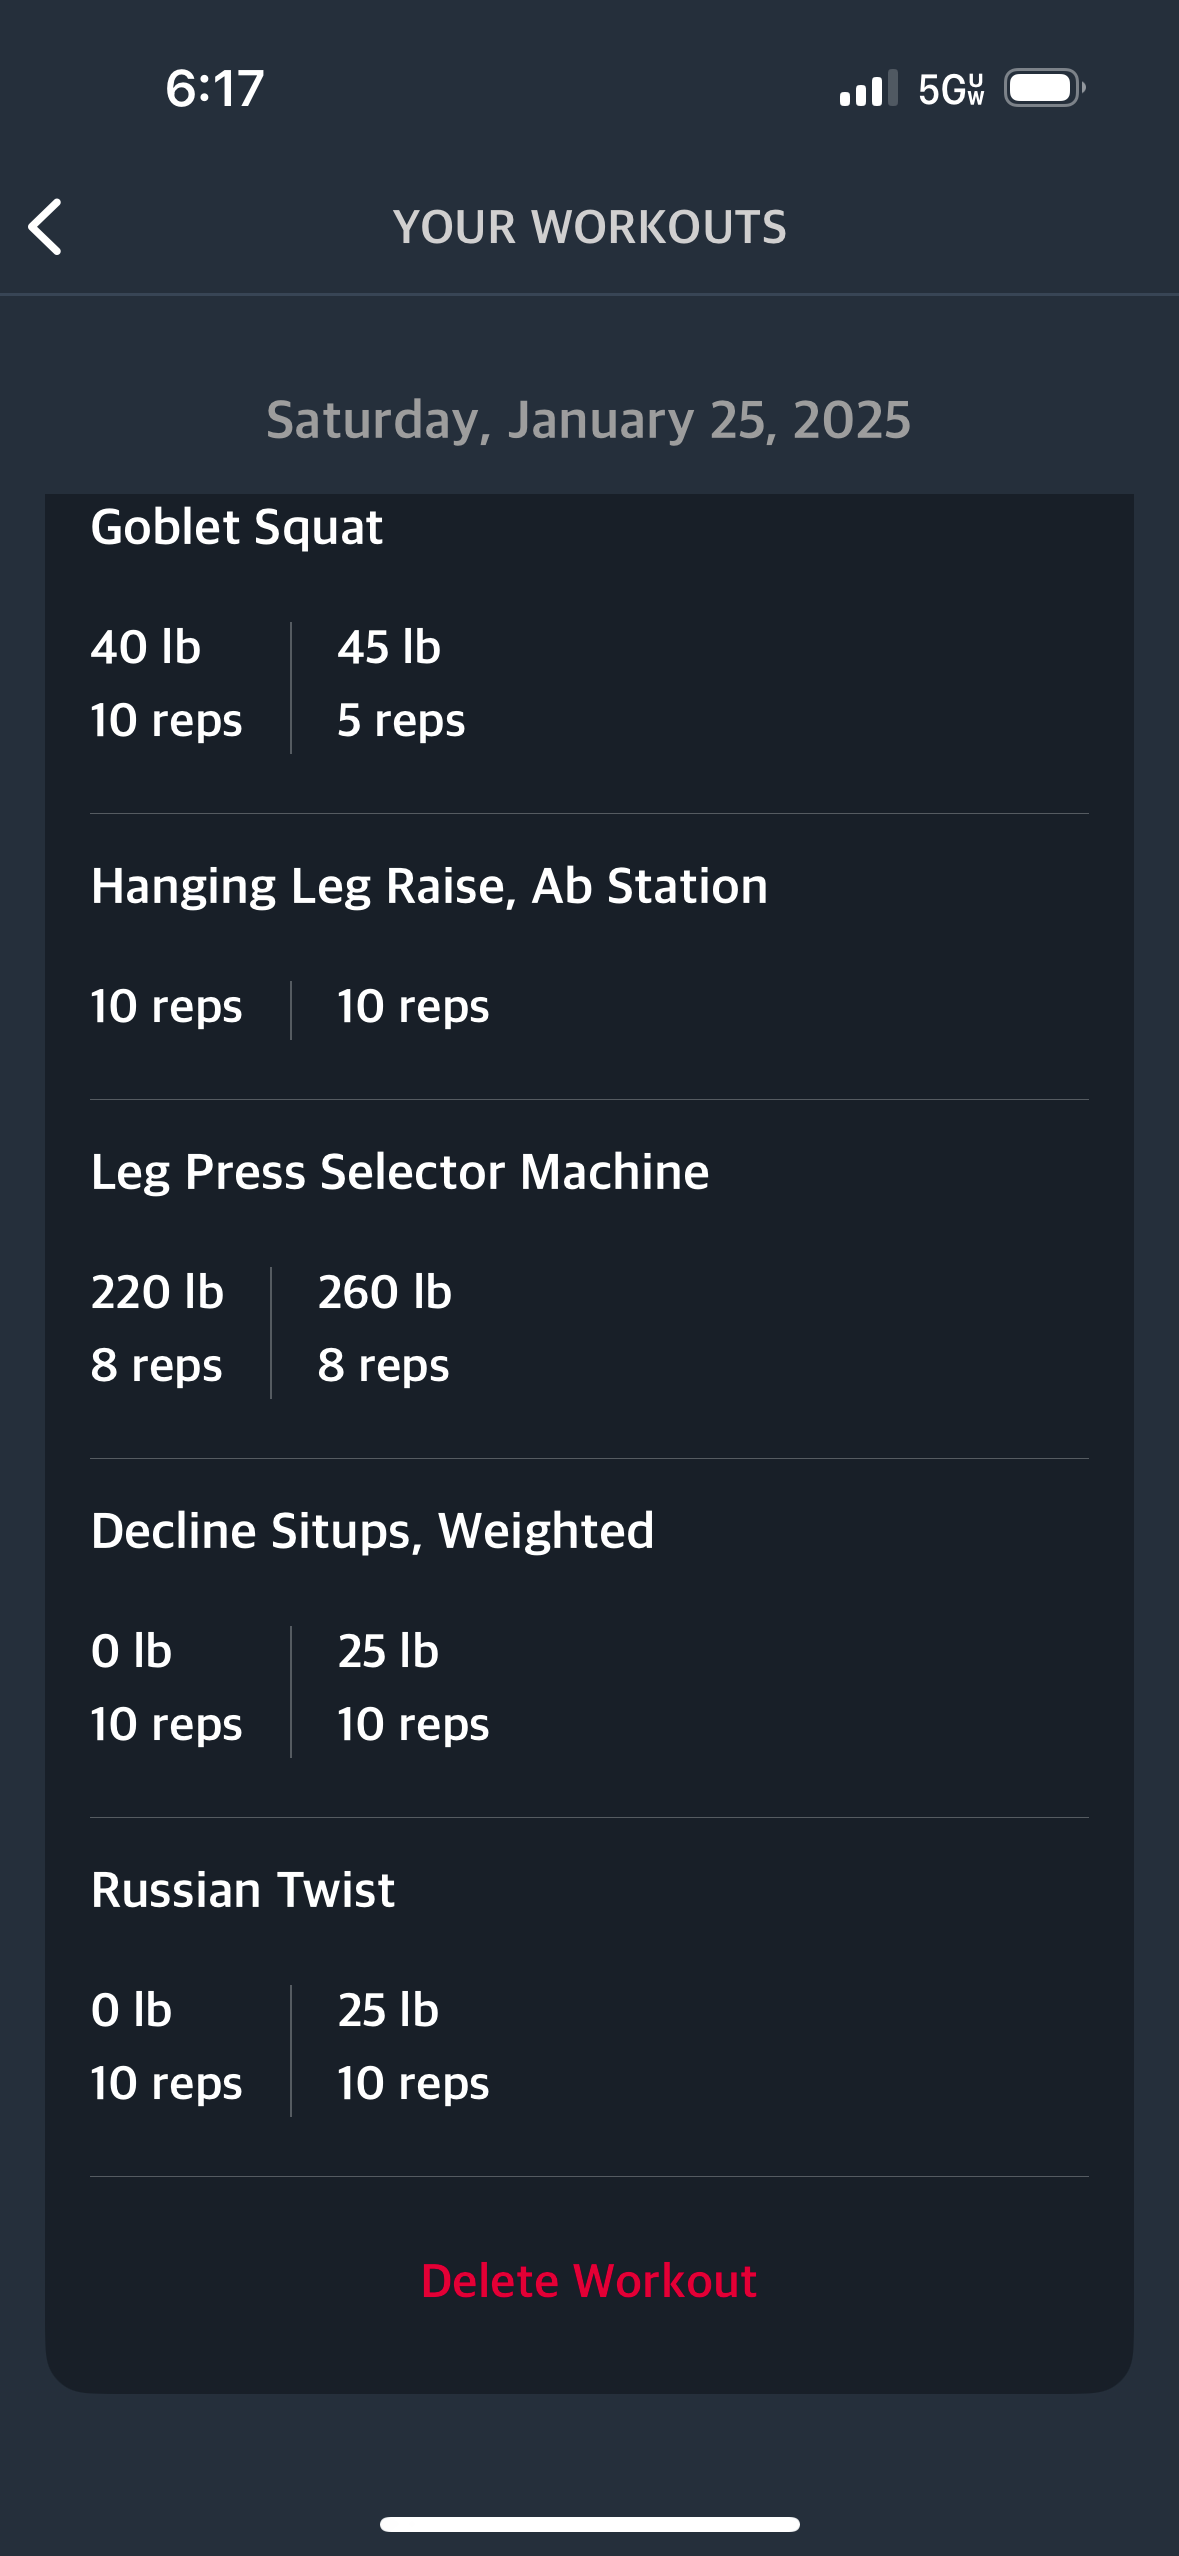Select the 260 lb Leg Press set
This screenshot has height=2556, width=1179.
click(x=385, y=1329)
